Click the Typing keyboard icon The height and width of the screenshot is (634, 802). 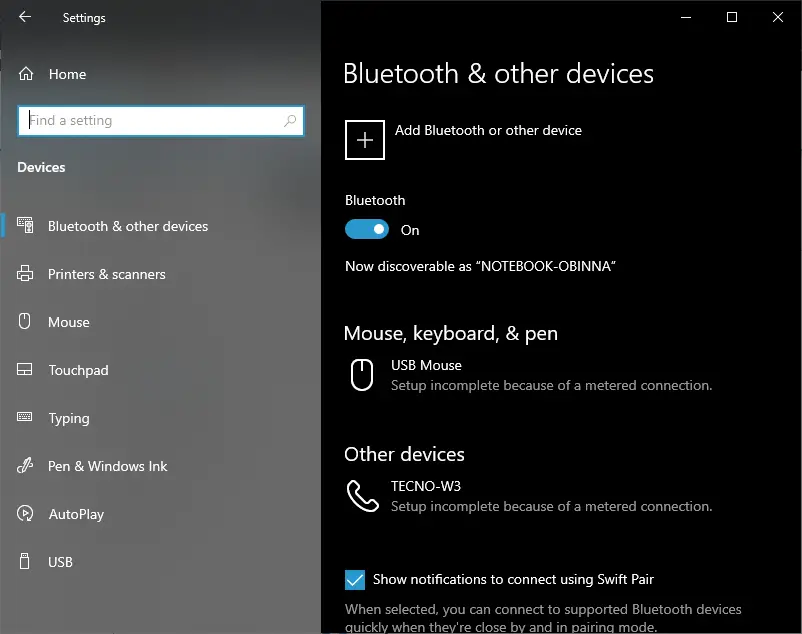[x=24, y=417]
